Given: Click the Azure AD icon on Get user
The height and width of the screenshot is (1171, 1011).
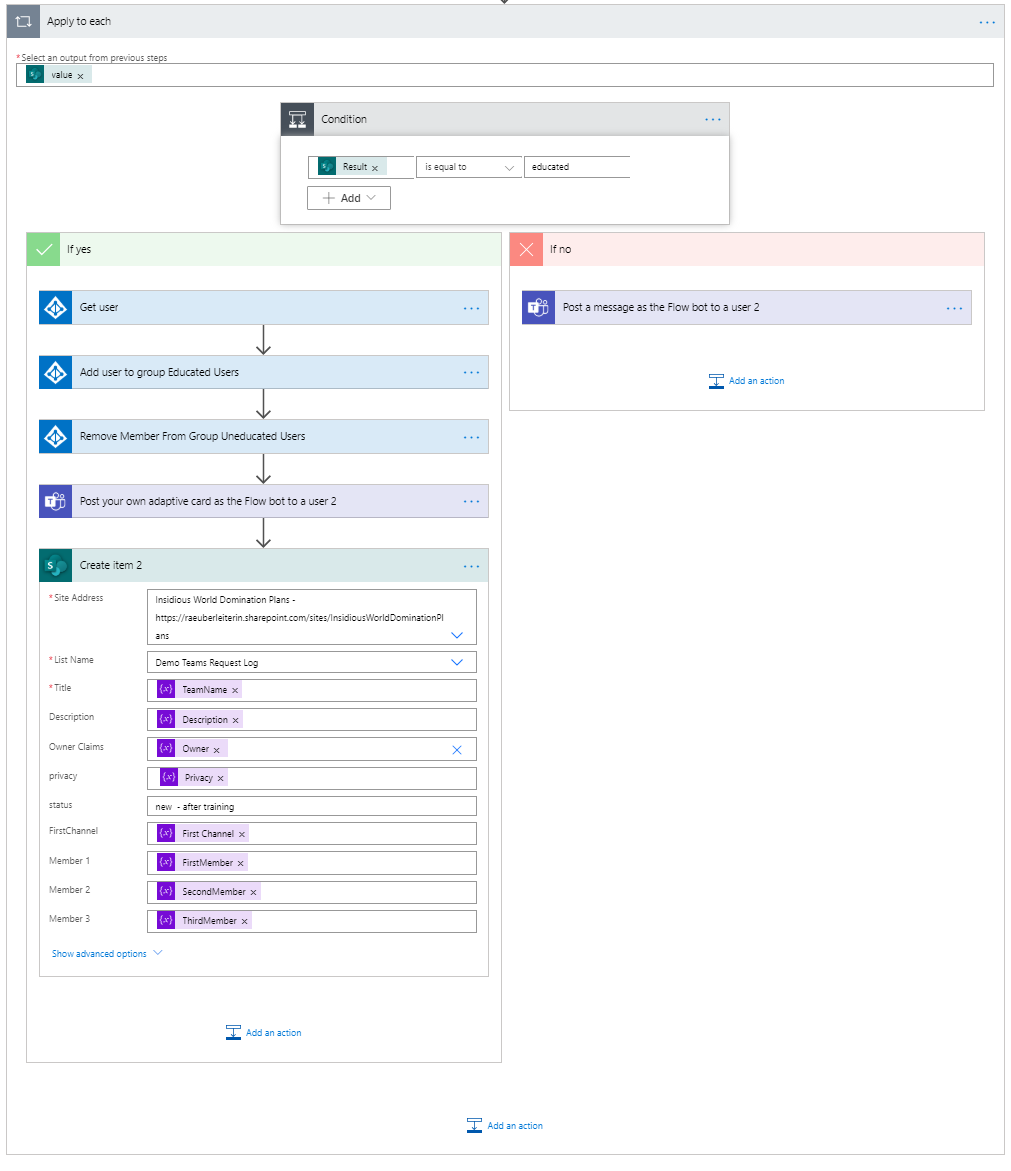Looking at the screenshot, I should coord(55,307).
